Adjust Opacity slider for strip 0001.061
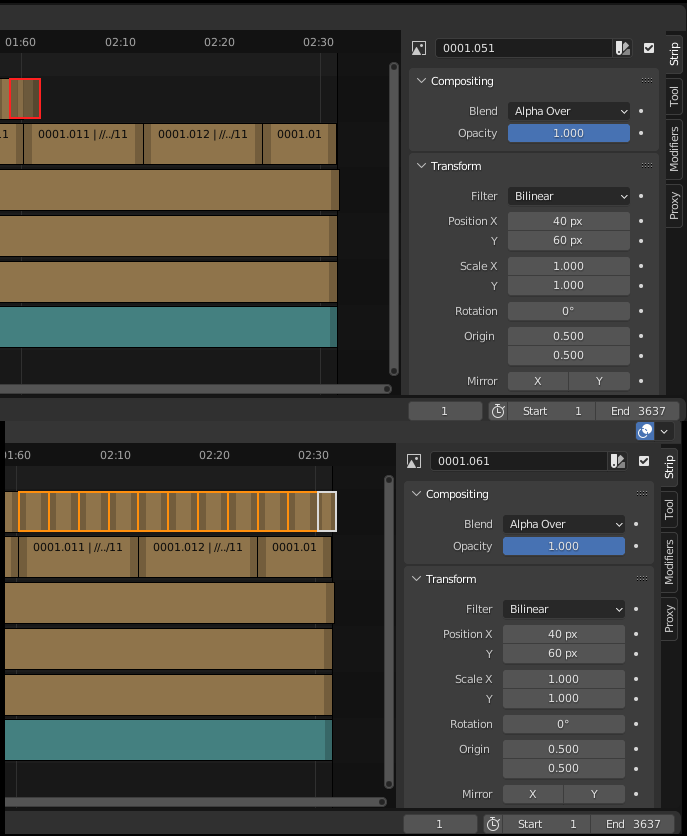Screen dimensions: 687x836 [x=564, y=546]
